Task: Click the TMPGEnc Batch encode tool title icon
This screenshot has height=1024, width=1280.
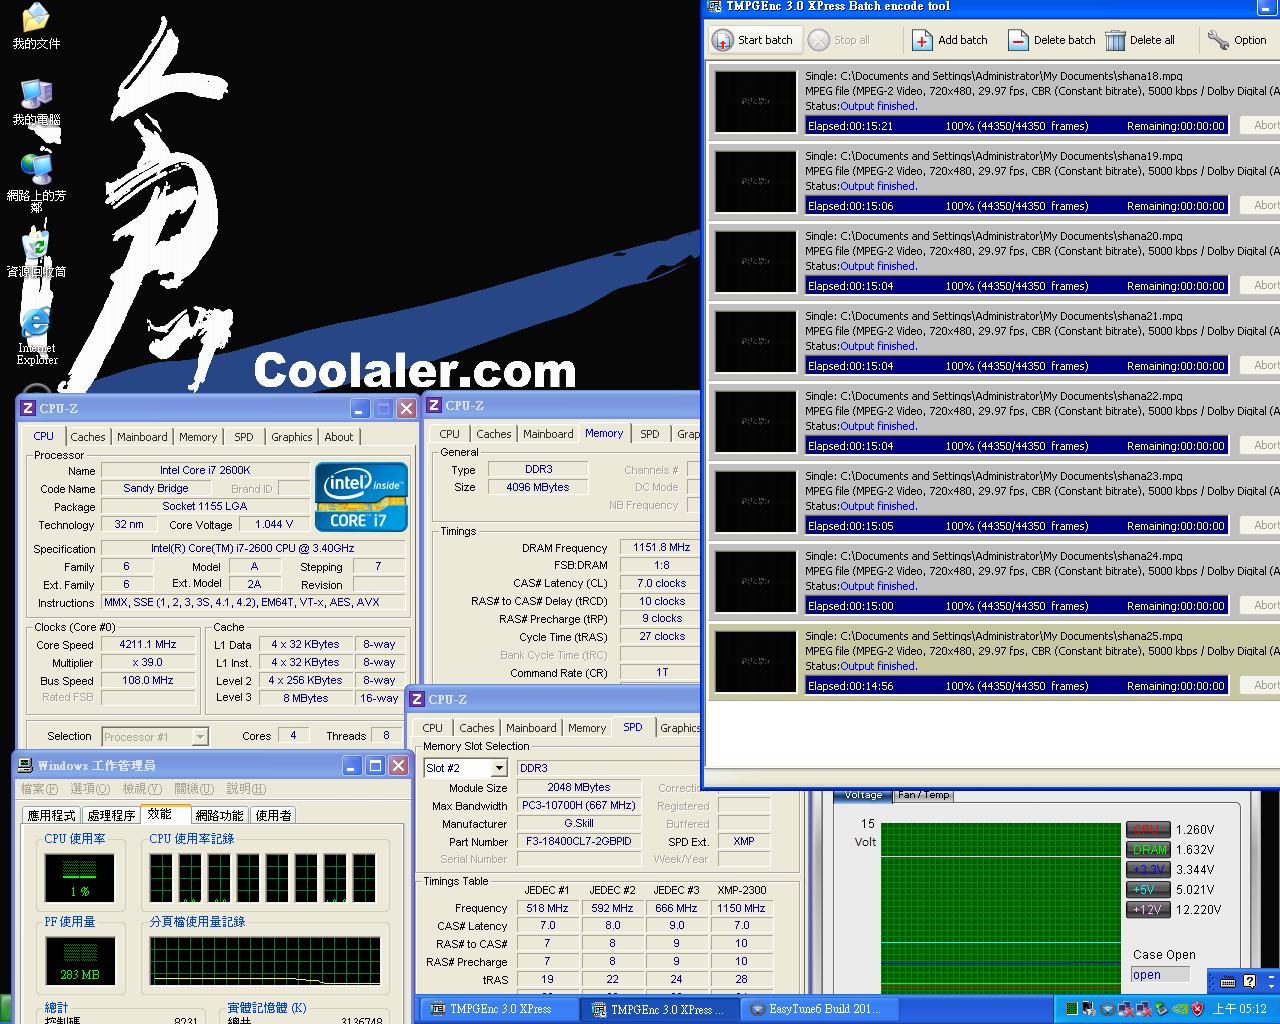Action: [x=714, y=6]
